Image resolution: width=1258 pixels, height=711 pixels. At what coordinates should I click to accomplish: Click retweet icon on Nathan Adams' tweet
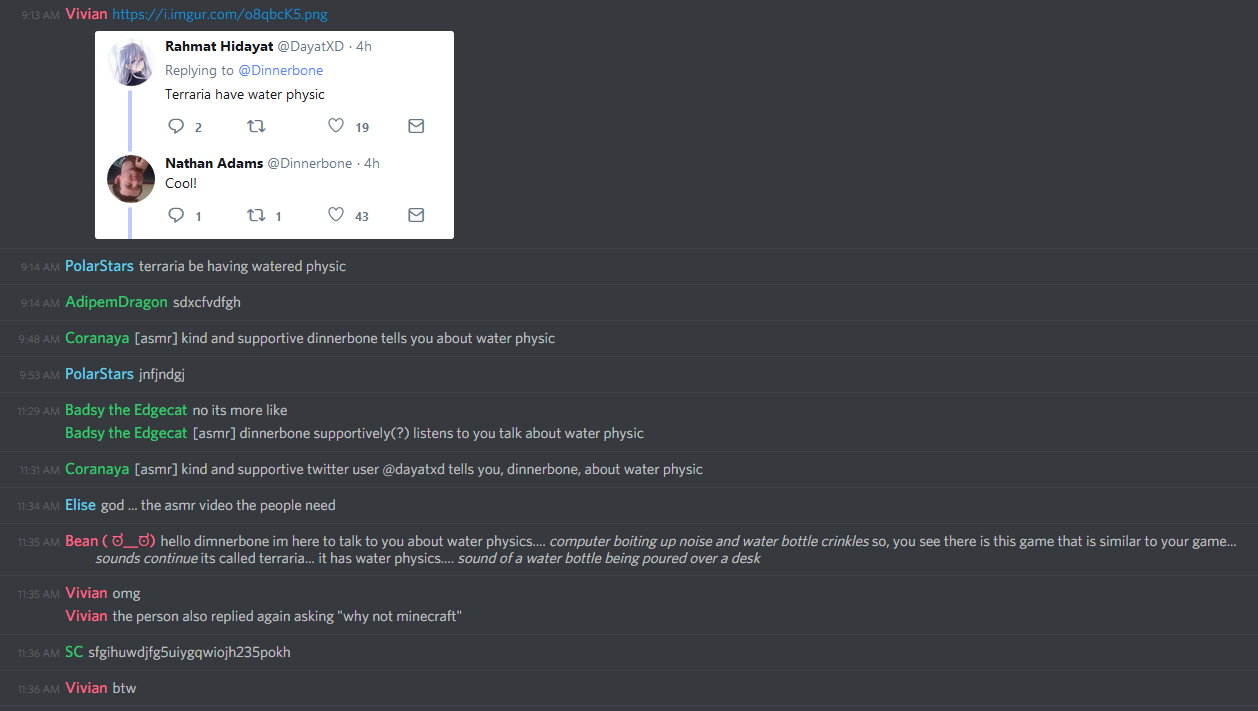[256, 215]
